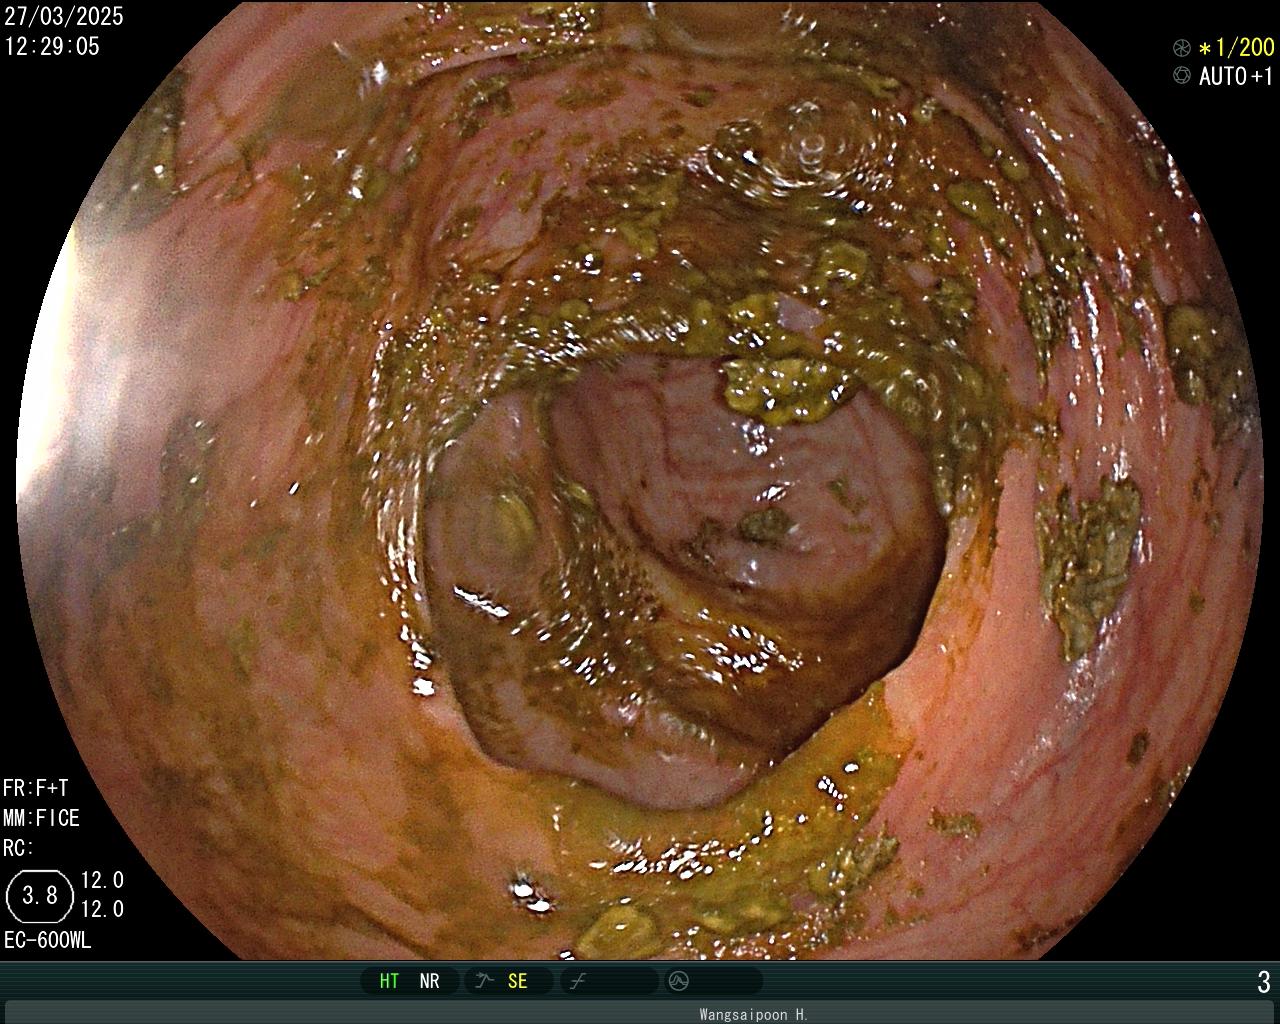Click the FR:F+T freeze setting text
The height and width of the screenshot is (1024, 1280).
click(36, 788)
